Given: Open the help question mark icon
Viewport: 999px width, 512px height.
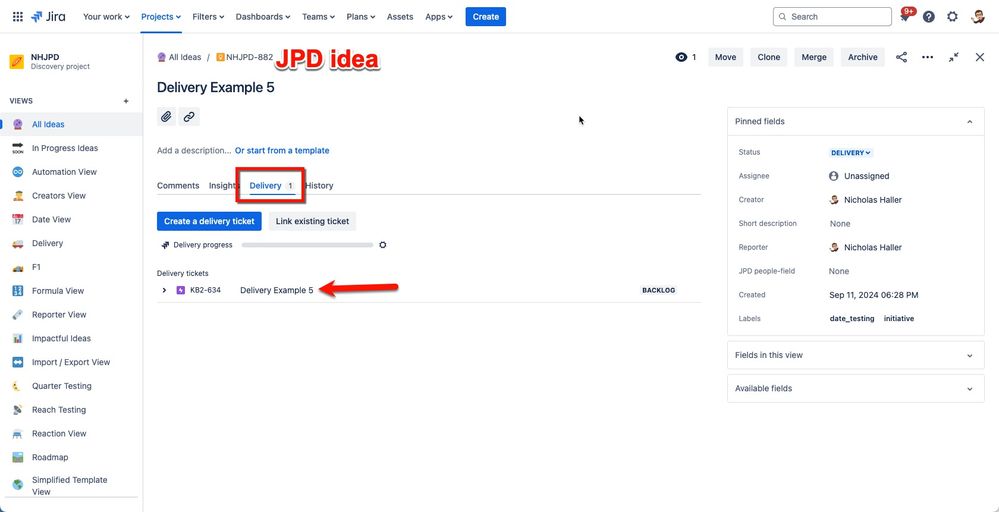Looking at the screenshot, I should (x=929, y=17).
